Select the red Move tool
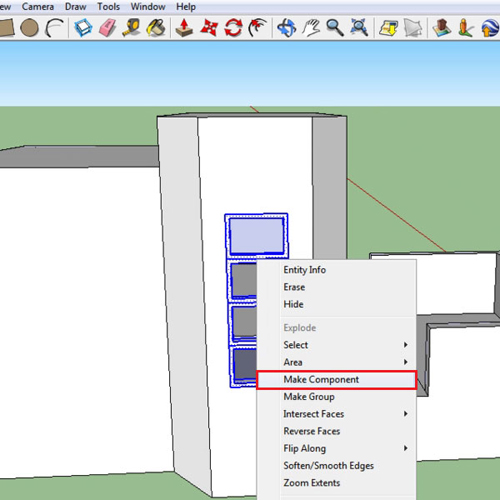 point(209,28)
